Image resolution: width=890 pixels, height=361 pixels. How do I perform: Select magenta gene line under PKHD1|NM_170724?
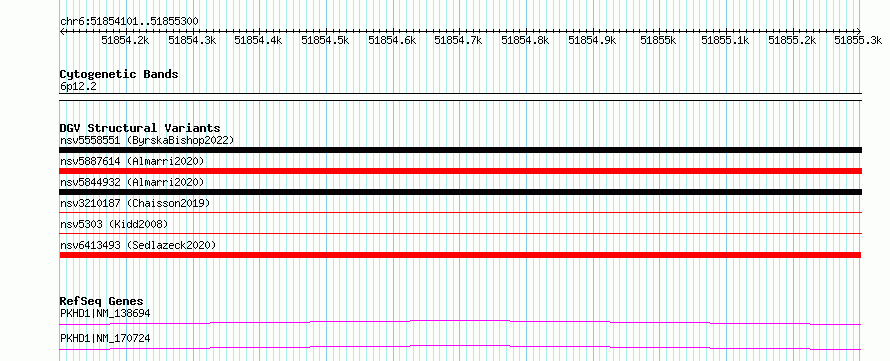(460, 347)
